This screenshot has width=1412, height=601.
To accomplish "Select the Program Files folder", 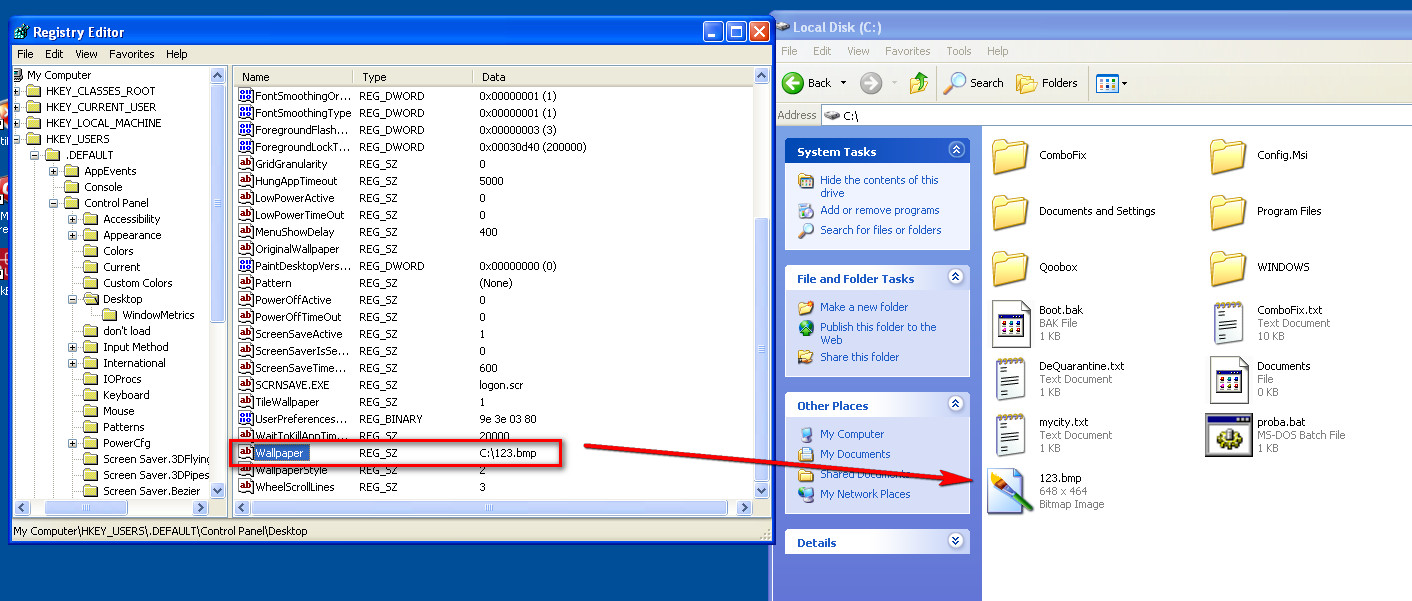I will [1266, 211].
